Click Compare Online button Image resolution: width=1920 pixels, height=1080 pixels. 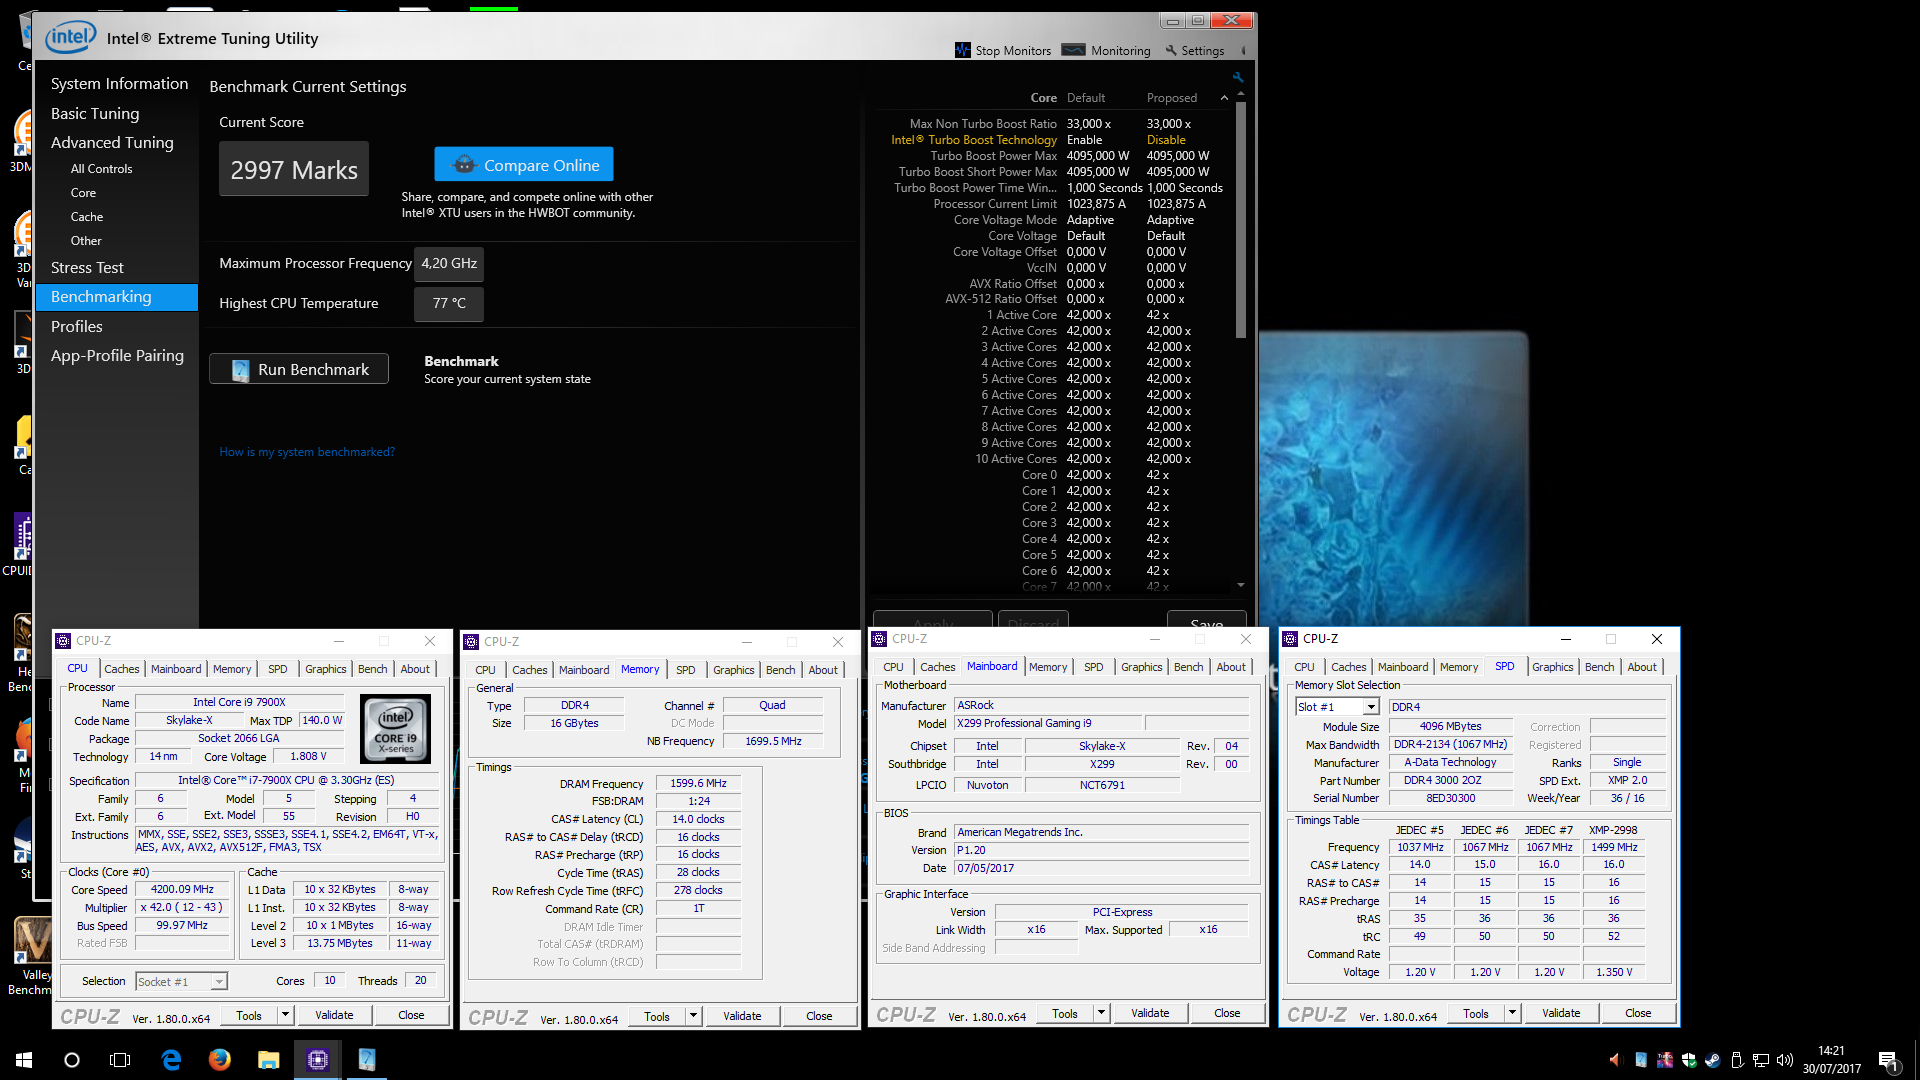[524, 165]
